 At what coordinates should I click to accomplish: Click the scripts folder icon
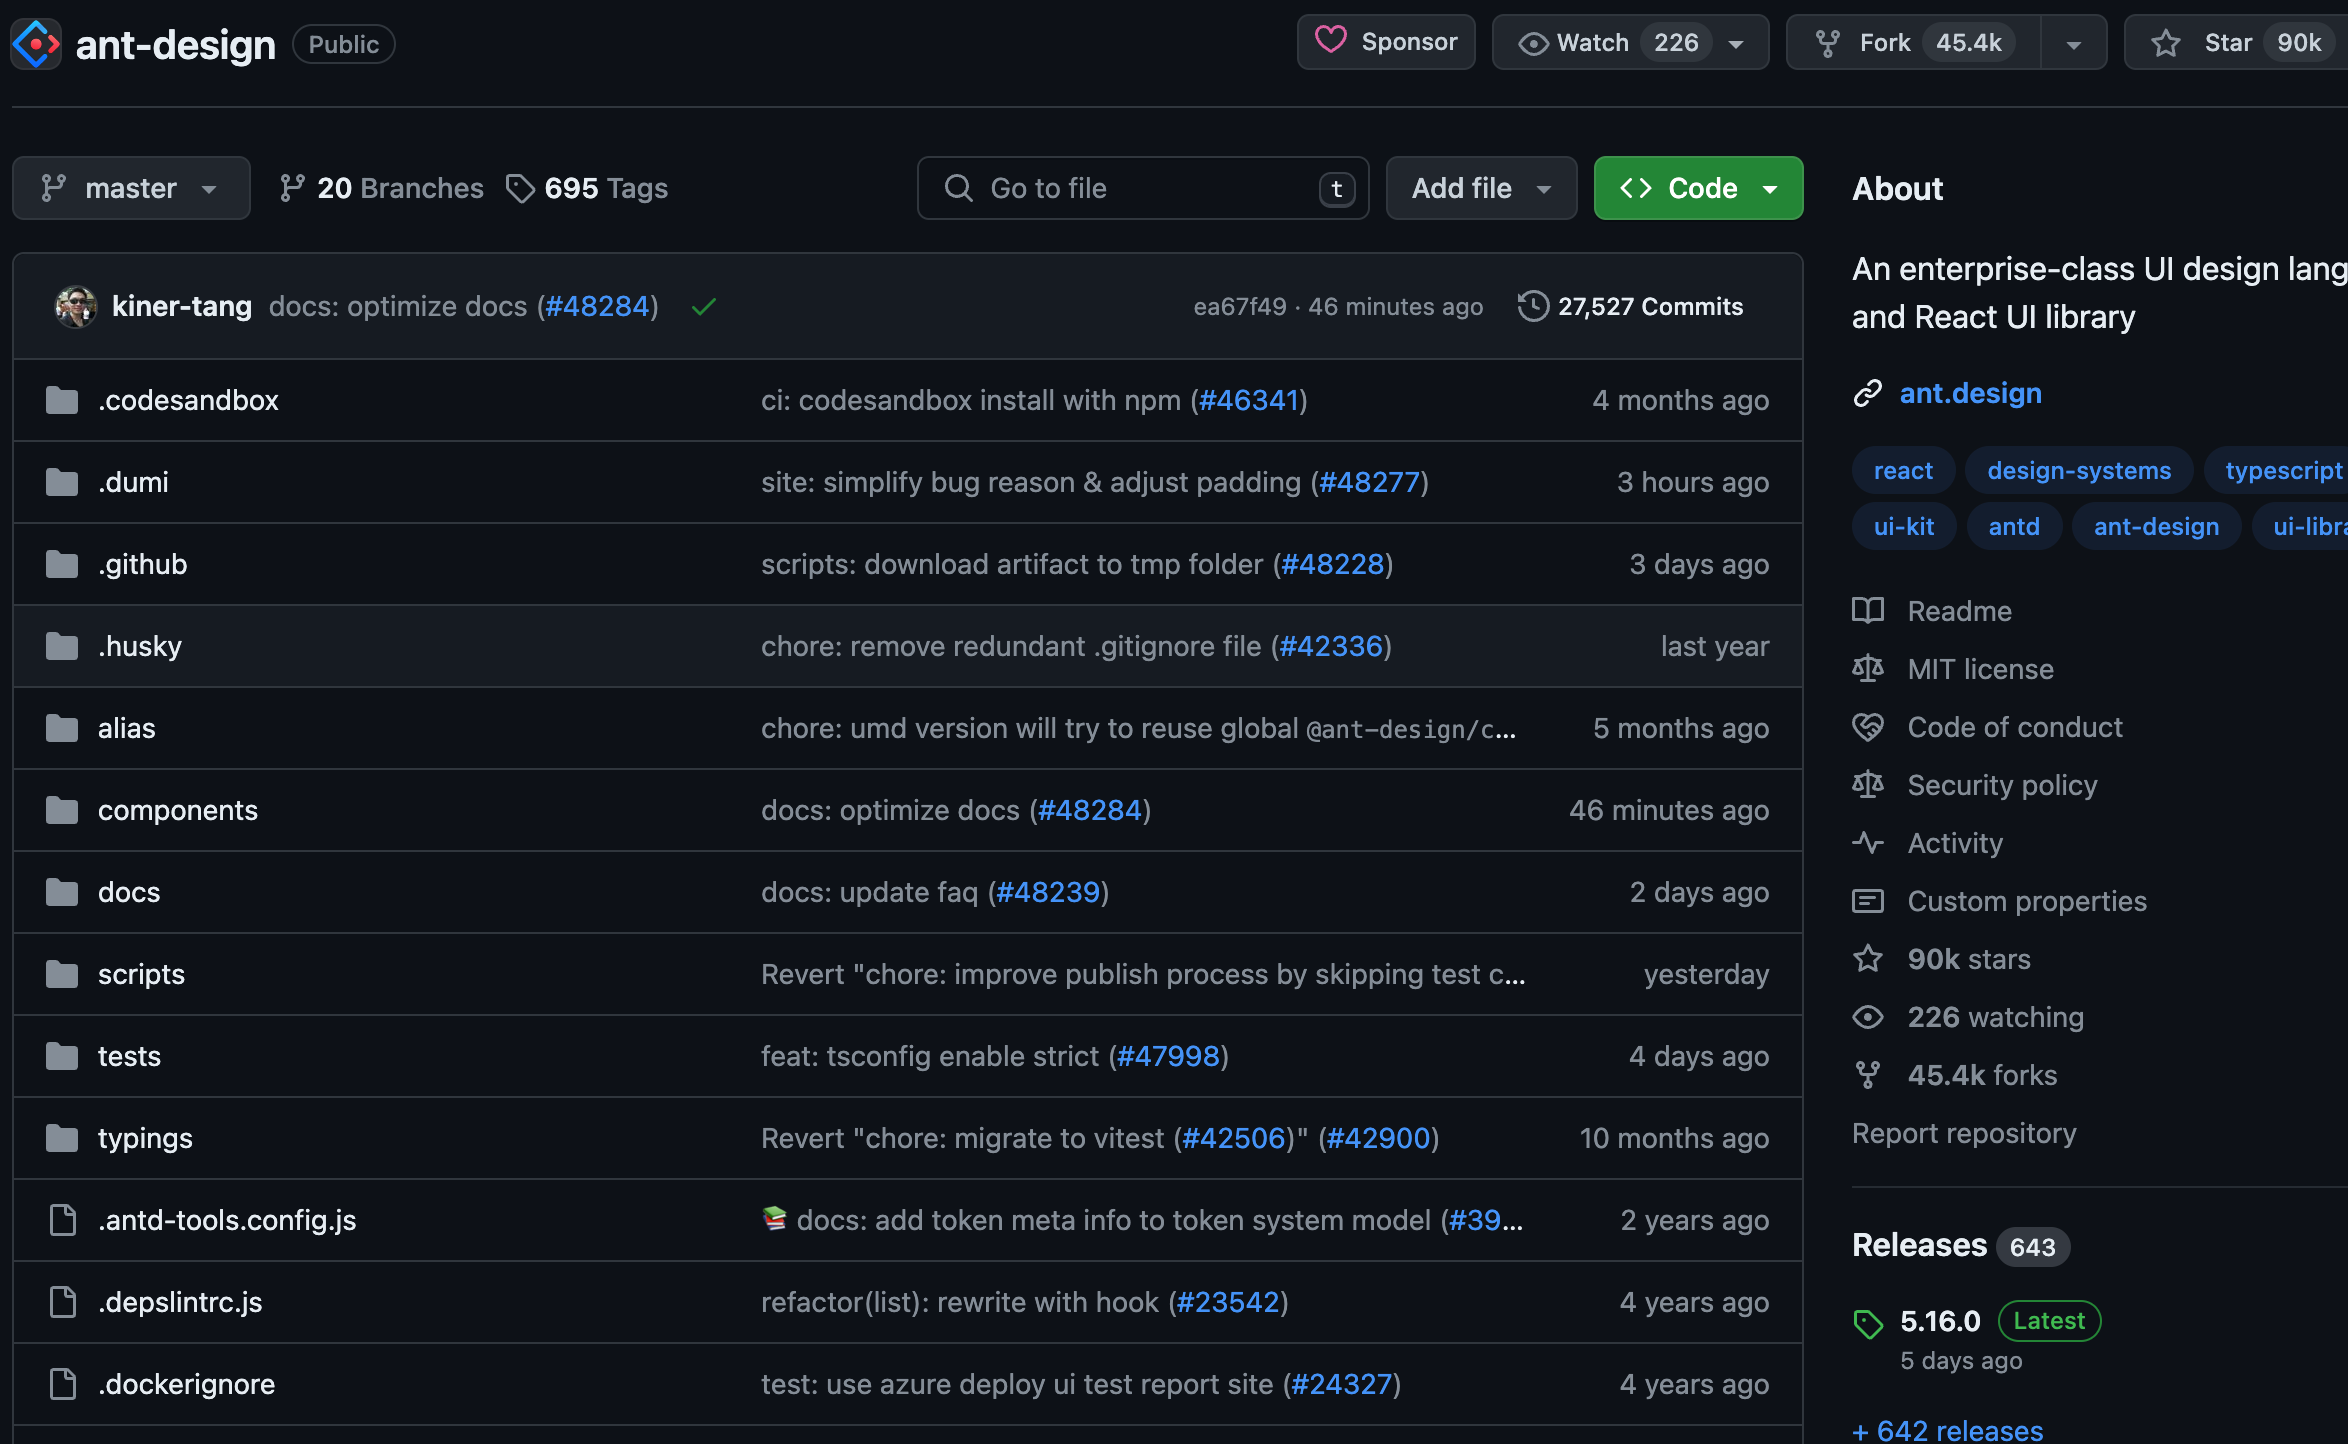(62, 974)
